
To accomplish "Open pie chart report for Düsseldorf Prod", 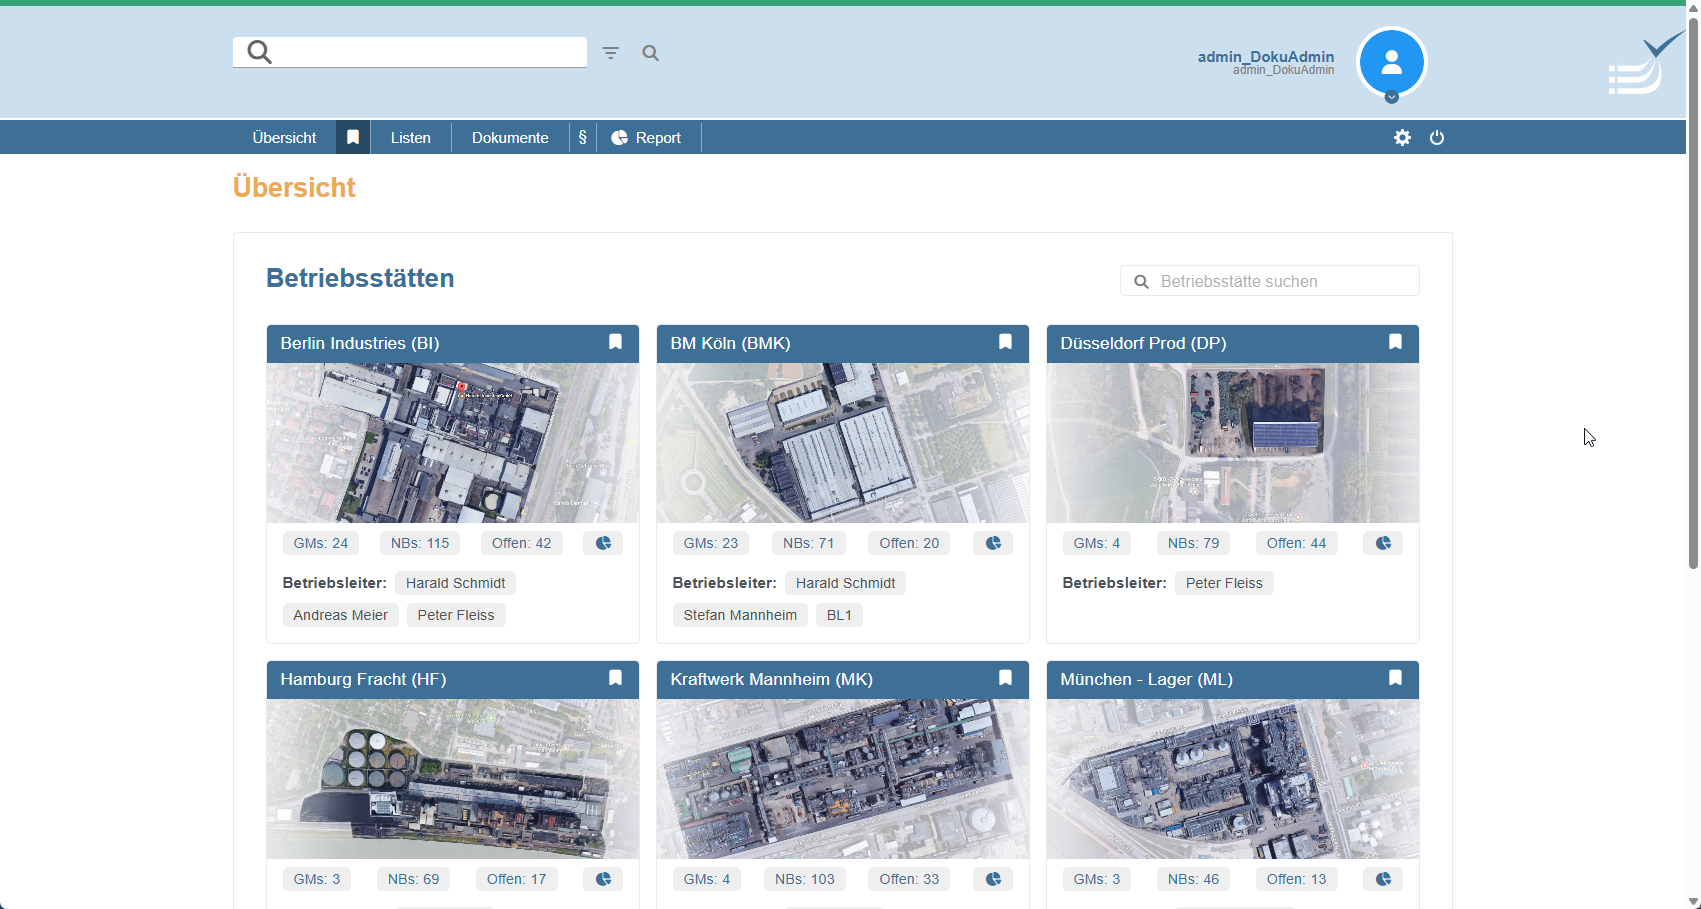I will tap(1383, 543).
